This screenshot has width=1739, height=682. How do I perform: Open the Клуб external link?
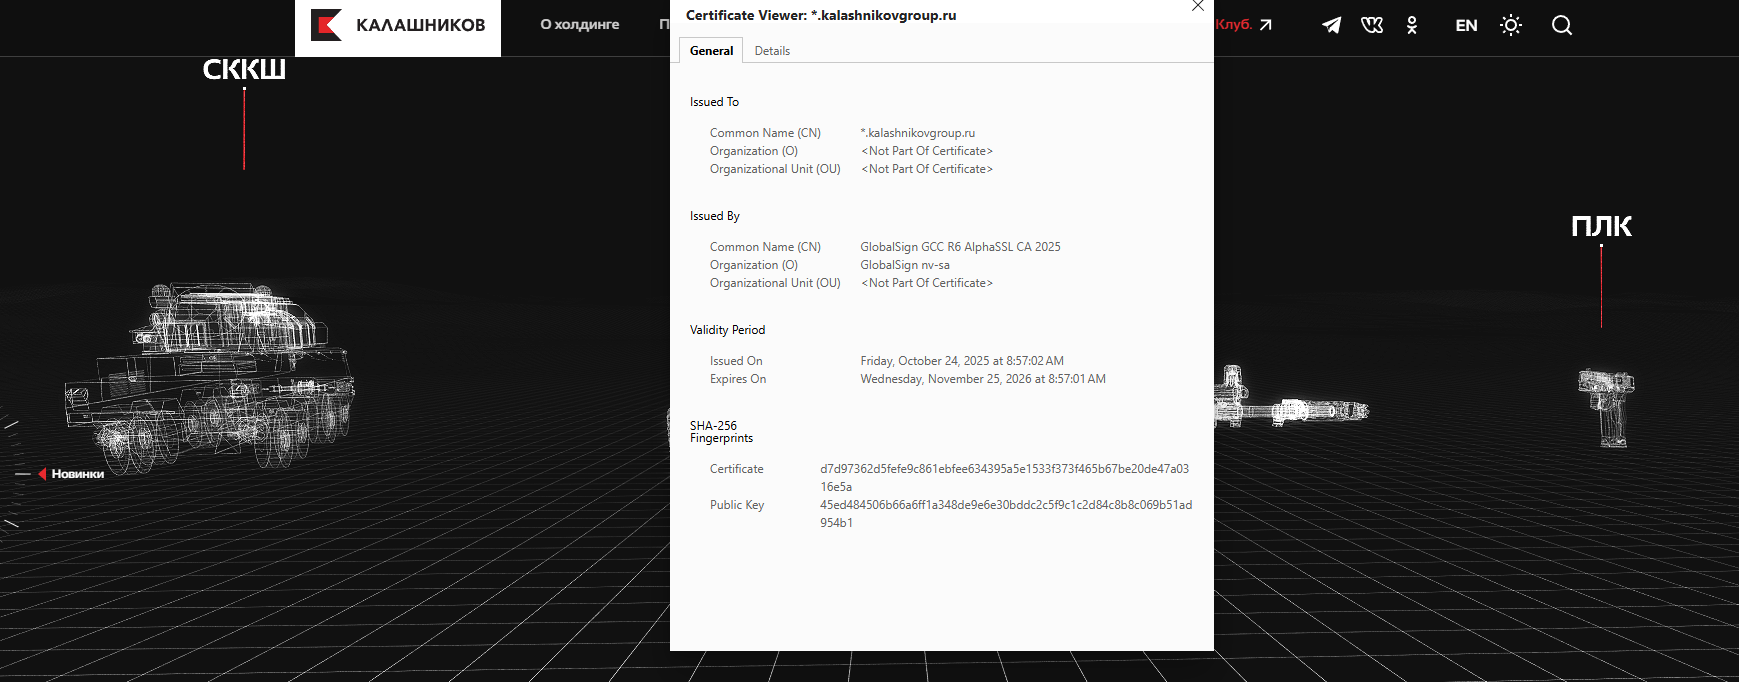[x=1243, y=24]
